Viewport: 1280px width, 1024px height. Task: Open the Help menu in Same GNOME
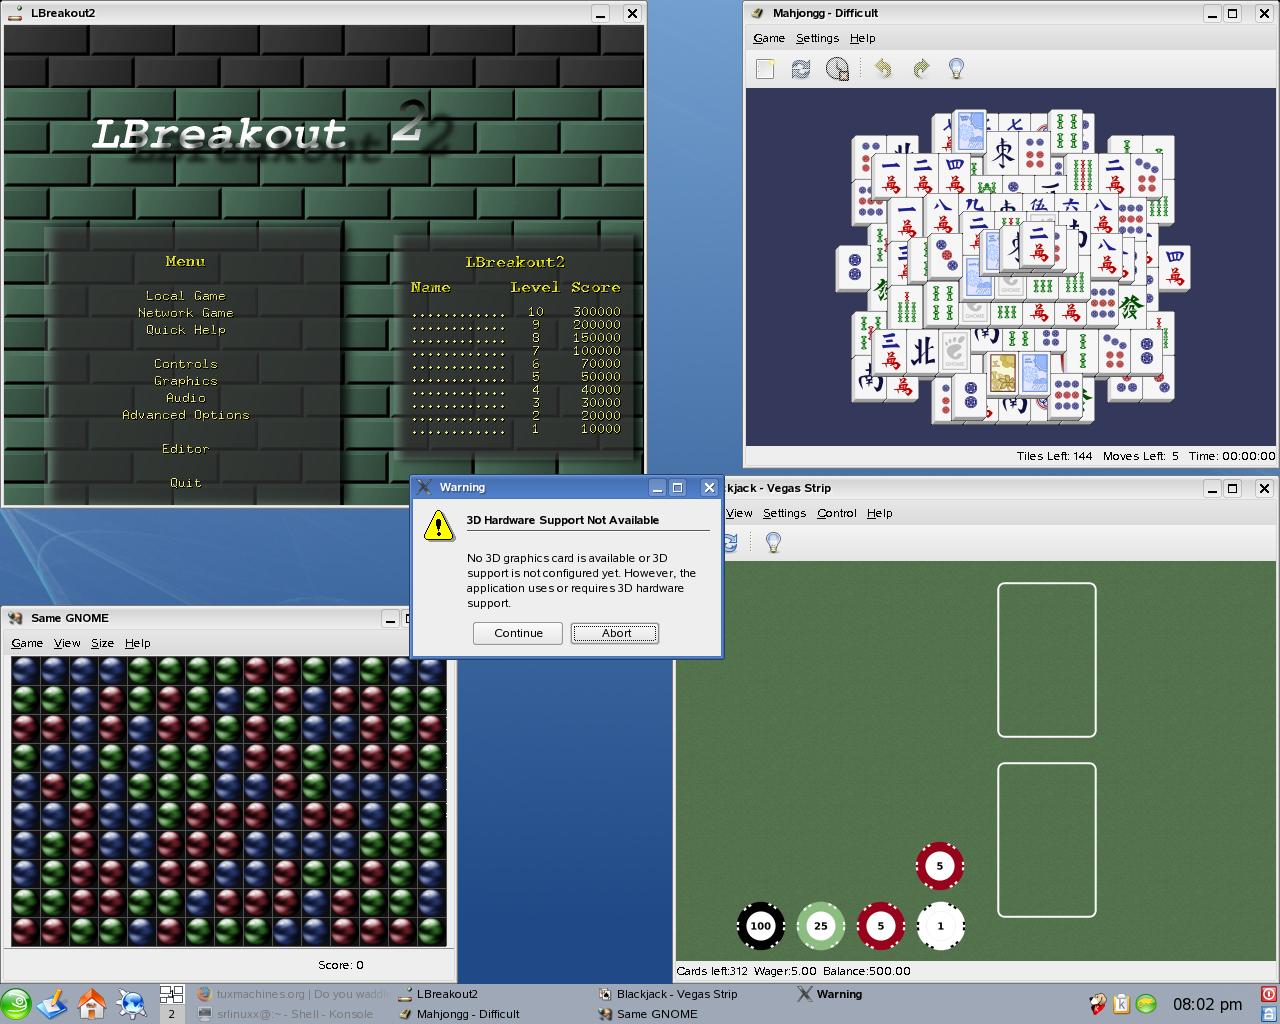point(137,643)
